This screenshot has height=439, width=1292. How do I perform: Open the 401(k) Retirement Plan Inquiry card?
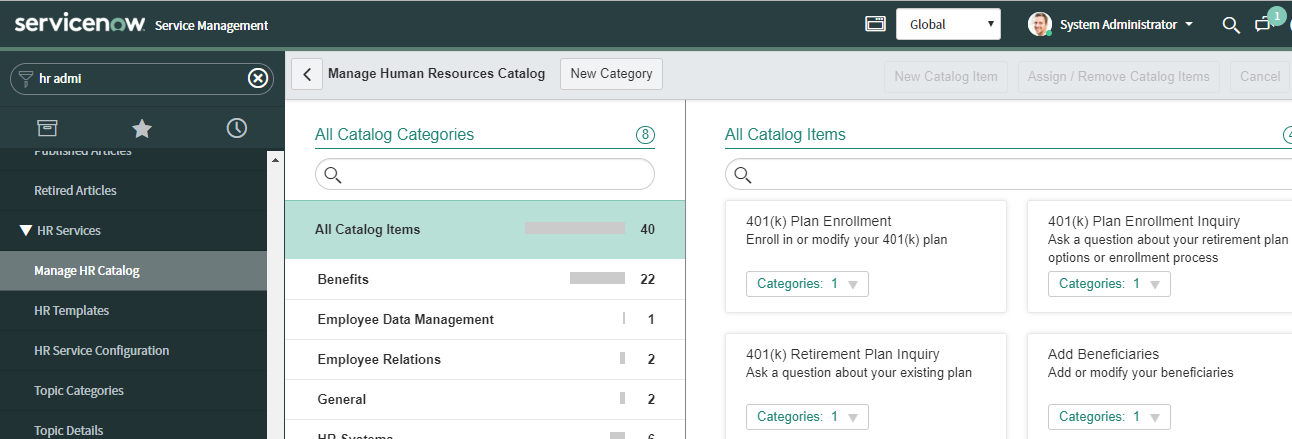(x=866, y=386)
